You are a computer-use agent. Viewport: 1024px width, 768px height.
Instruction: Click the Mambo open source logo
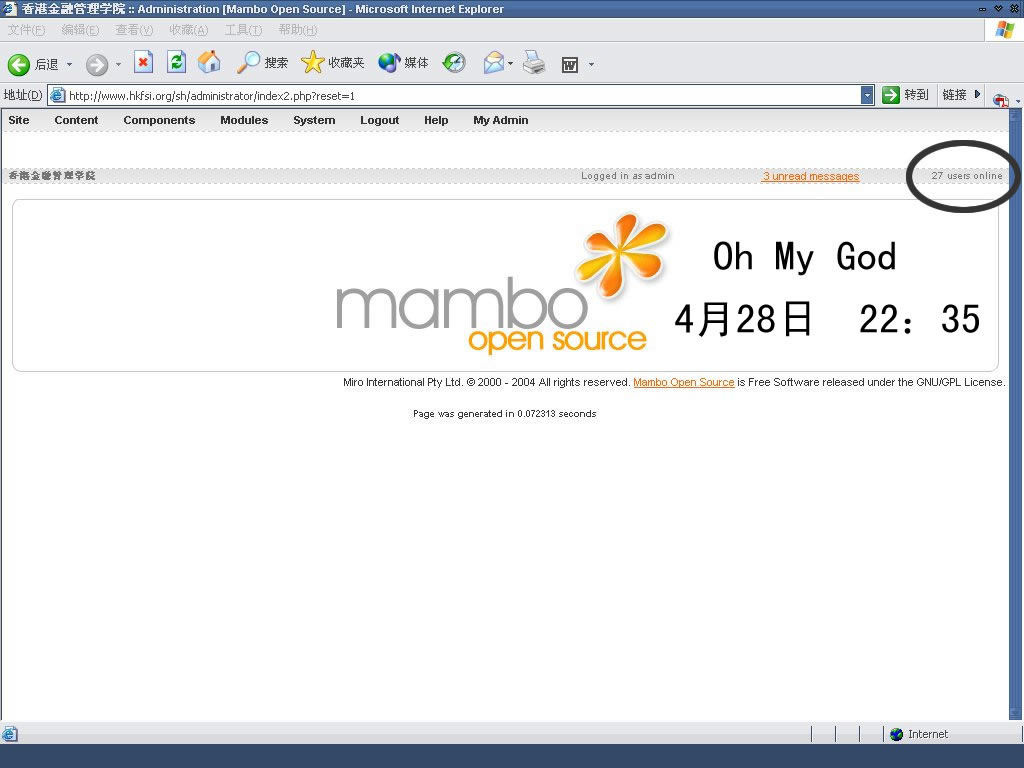coord(503,285)
